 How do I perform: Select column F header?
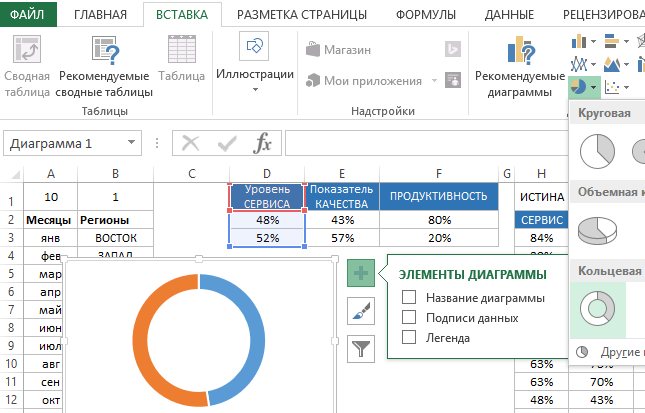pos(439,174)
